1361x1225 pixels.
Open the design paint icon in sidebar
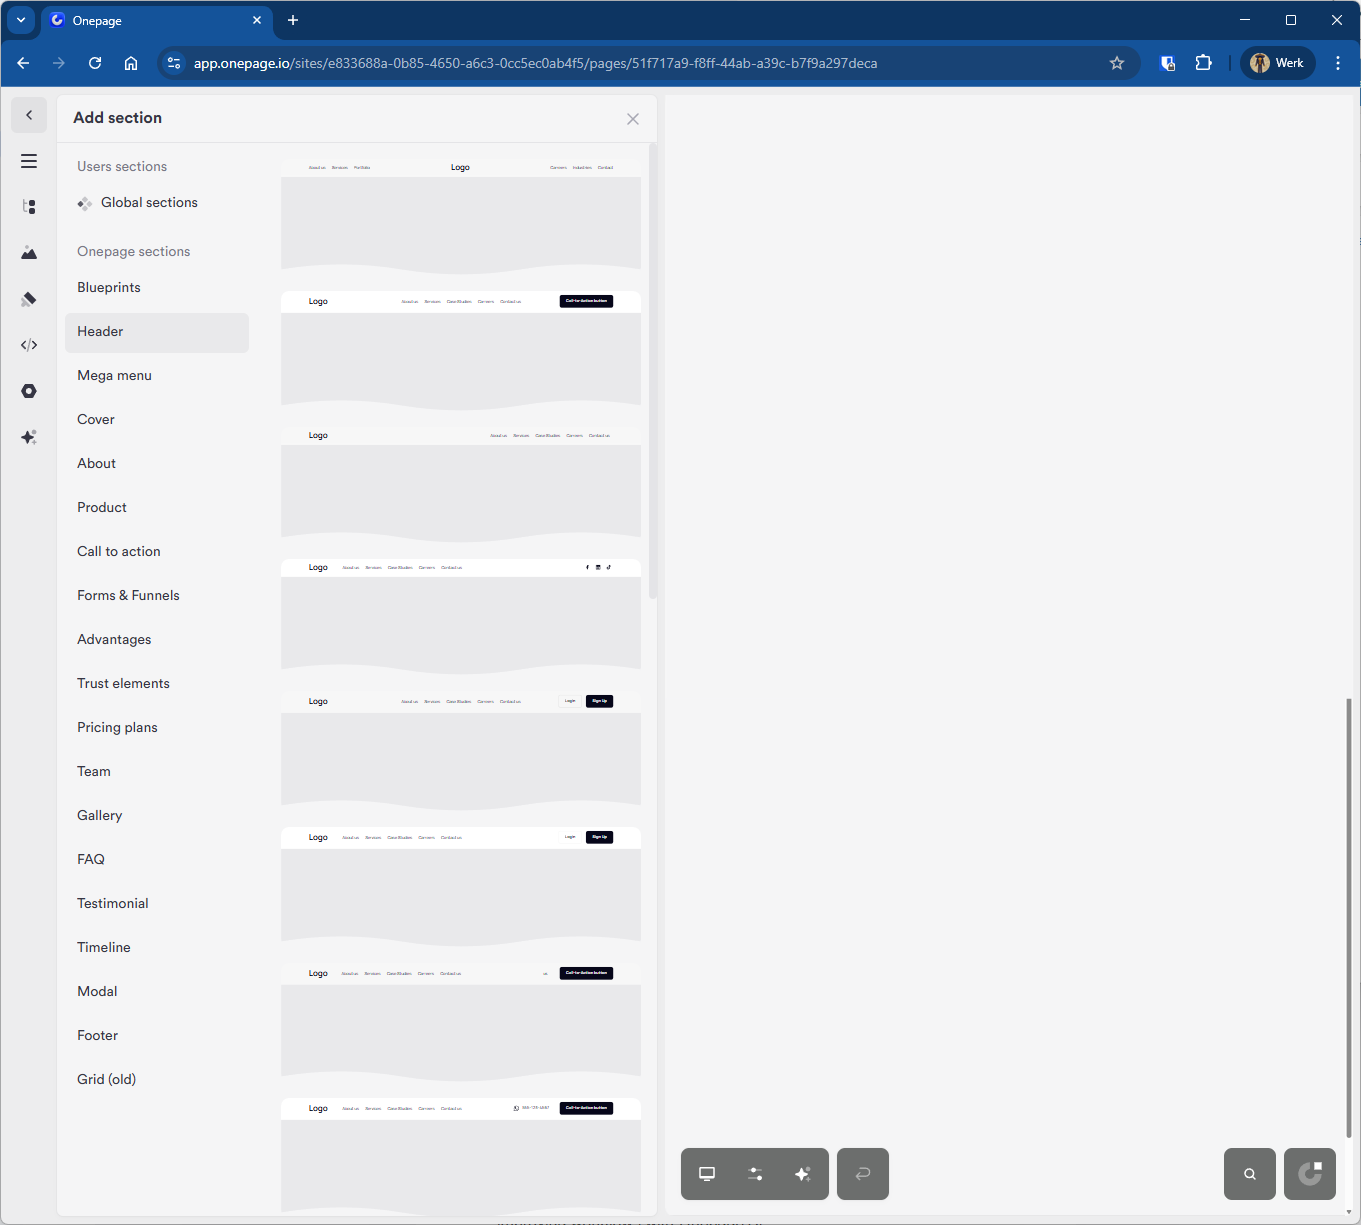coord(29,299)
